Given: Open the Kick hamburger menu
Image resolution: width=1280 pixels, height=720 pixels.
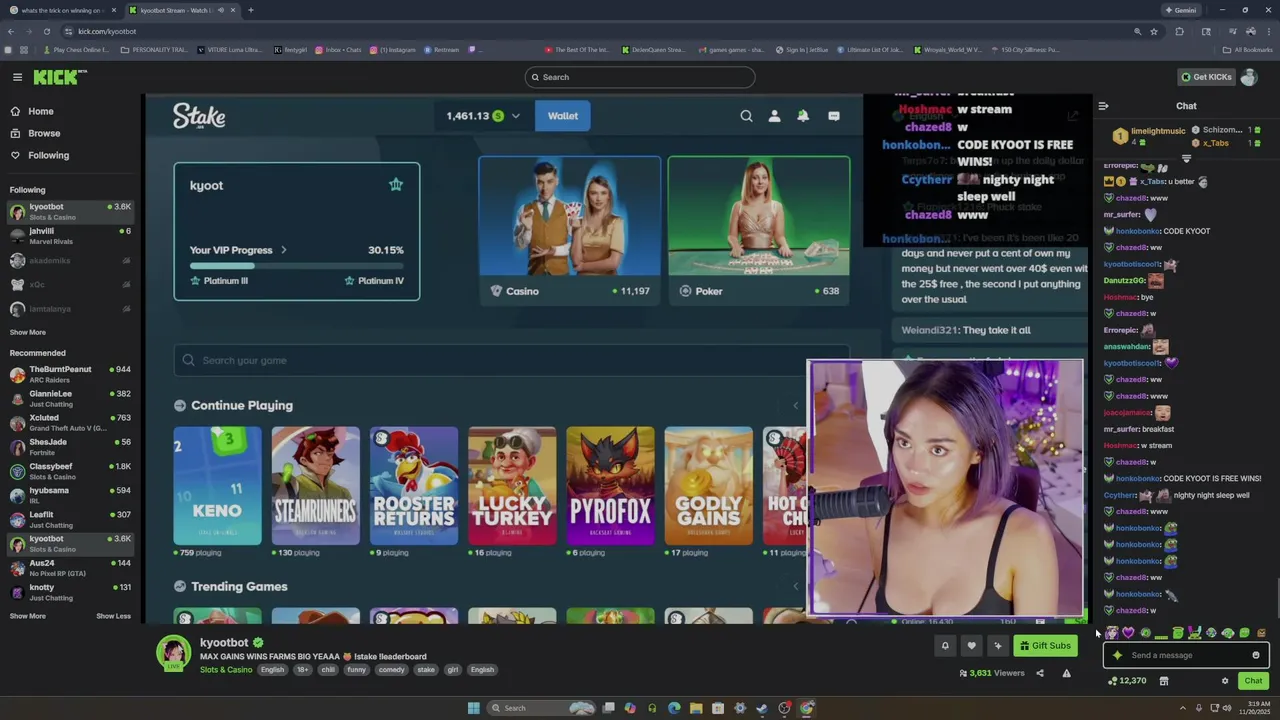Looking at the screenshot, I should (17, 77).
